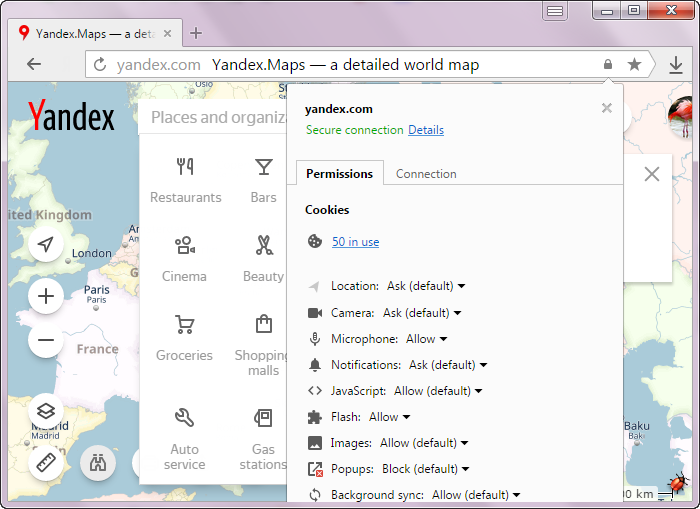700x509 pixels.
Task: Close the Yandex.Maps tab
Action: tap(167, 33)
